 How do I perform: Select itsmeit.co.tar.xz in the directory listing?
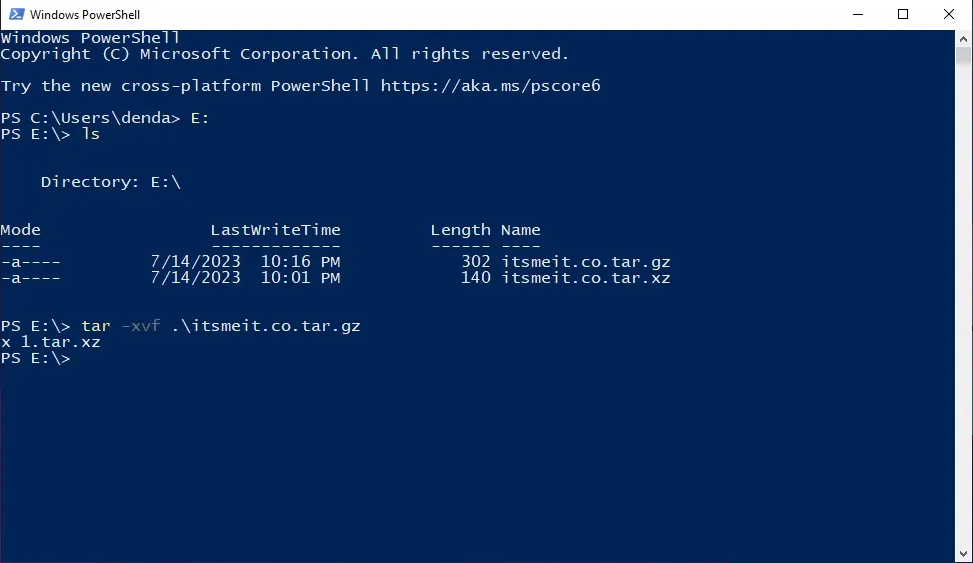[585, 278]
